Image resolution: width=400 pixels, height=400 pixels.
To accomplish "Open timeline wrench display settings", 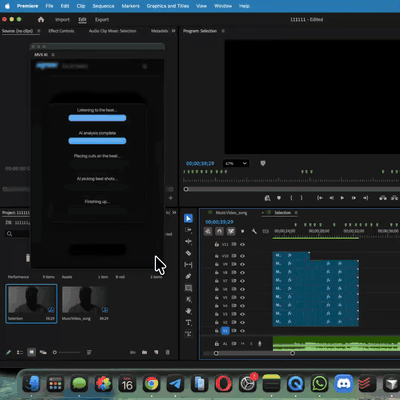I will point(254,231).
